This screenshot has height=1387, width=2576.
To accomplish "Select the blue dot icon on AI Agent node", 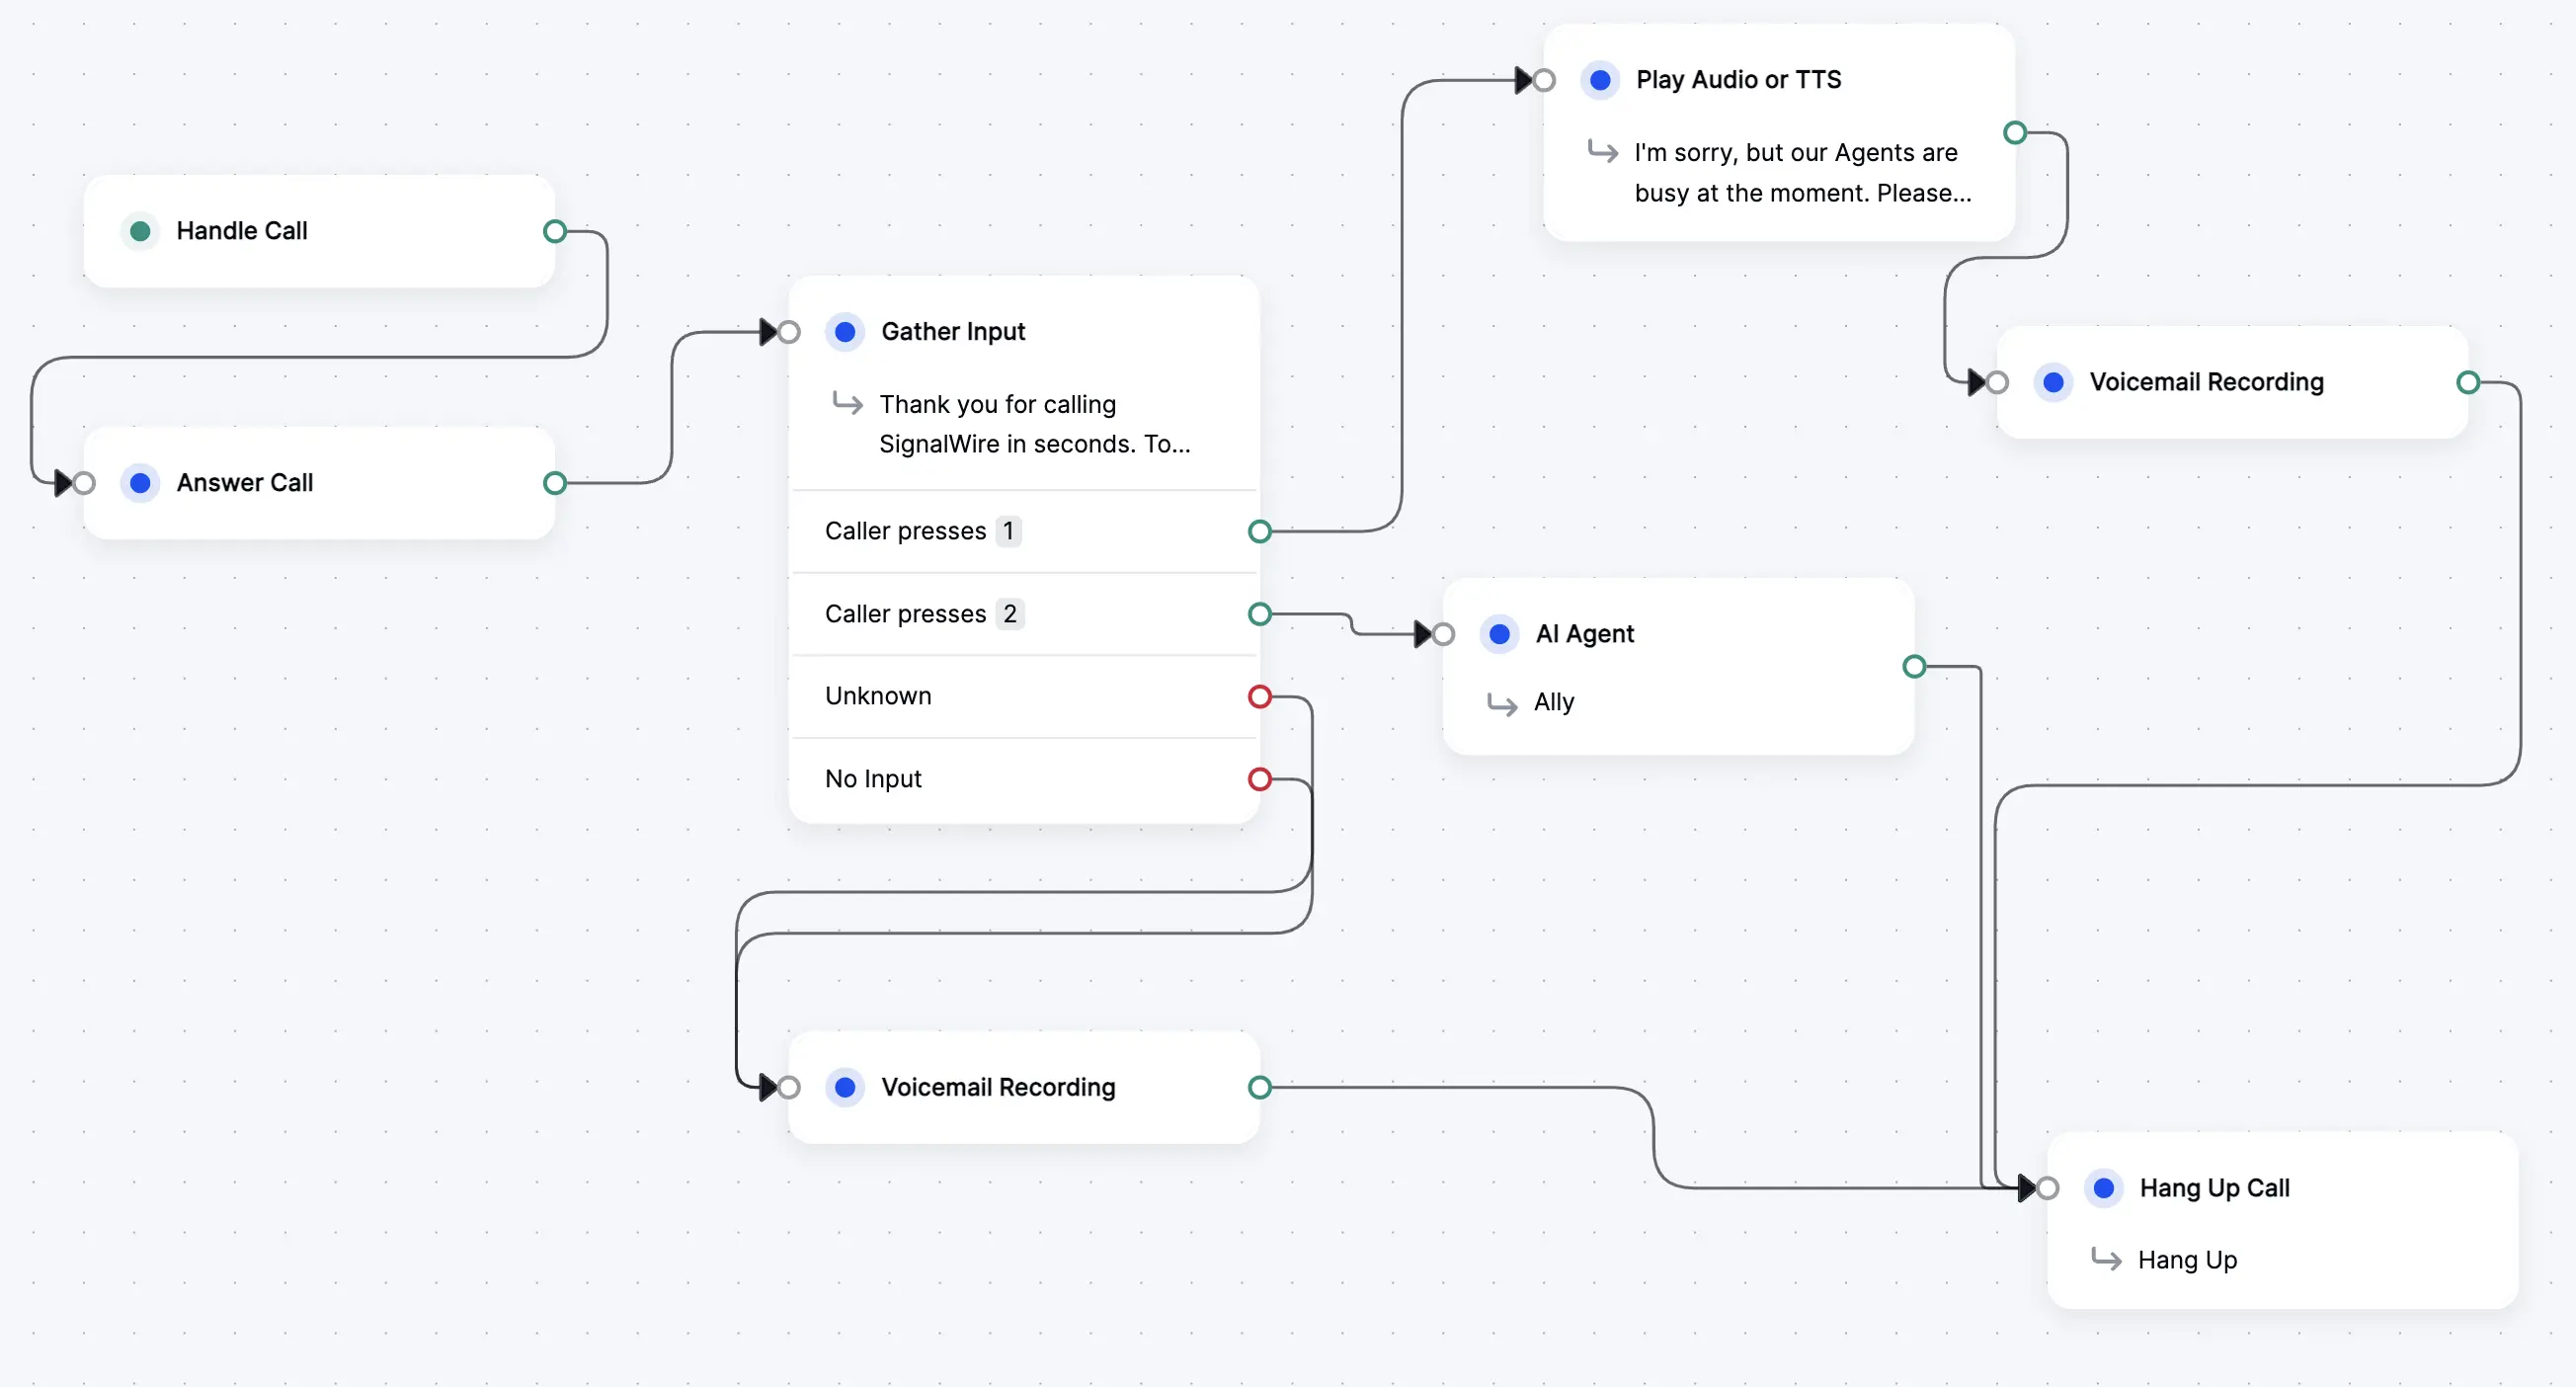I will click(x=1500, y=633).
